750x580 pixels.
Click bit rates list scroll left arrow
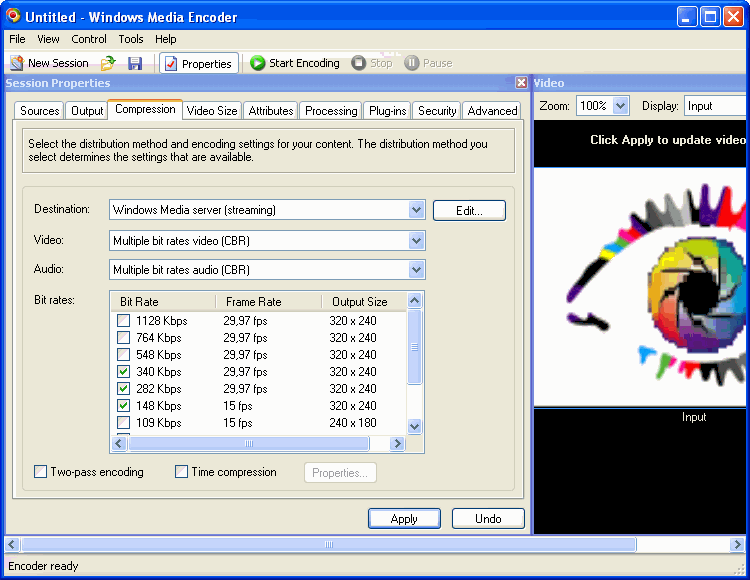[x=119, y=444]
